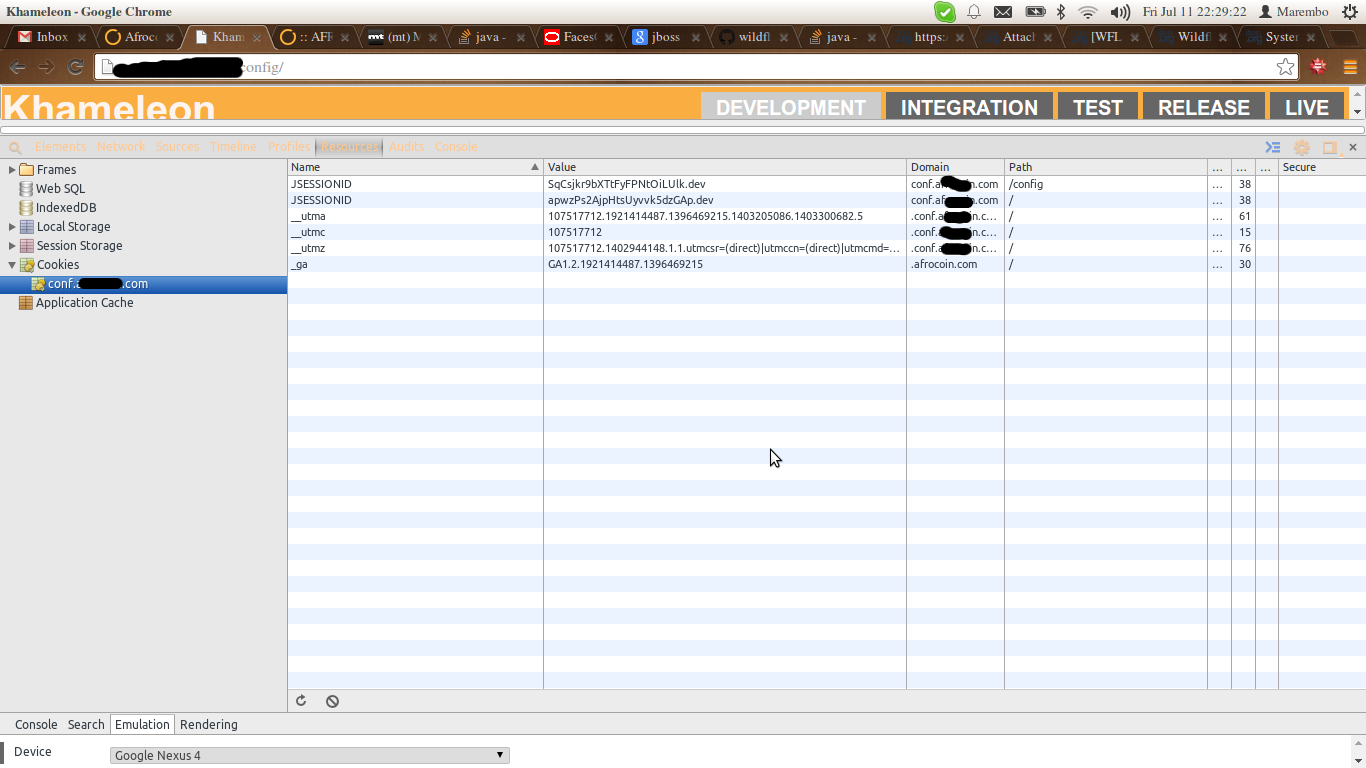Sort cookies by Path column header
This screenshot has width=1366, height=768.
tap(1106, 167)
